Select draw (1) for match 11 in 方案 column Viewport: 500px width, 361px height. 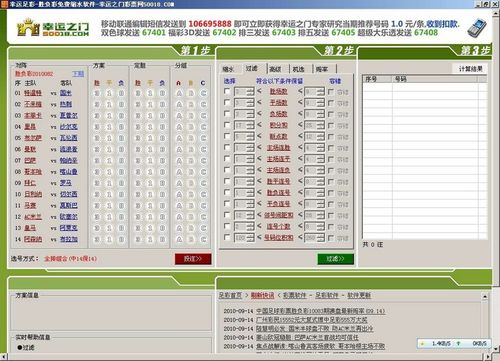pyautogui.click(x=109, y=206)
